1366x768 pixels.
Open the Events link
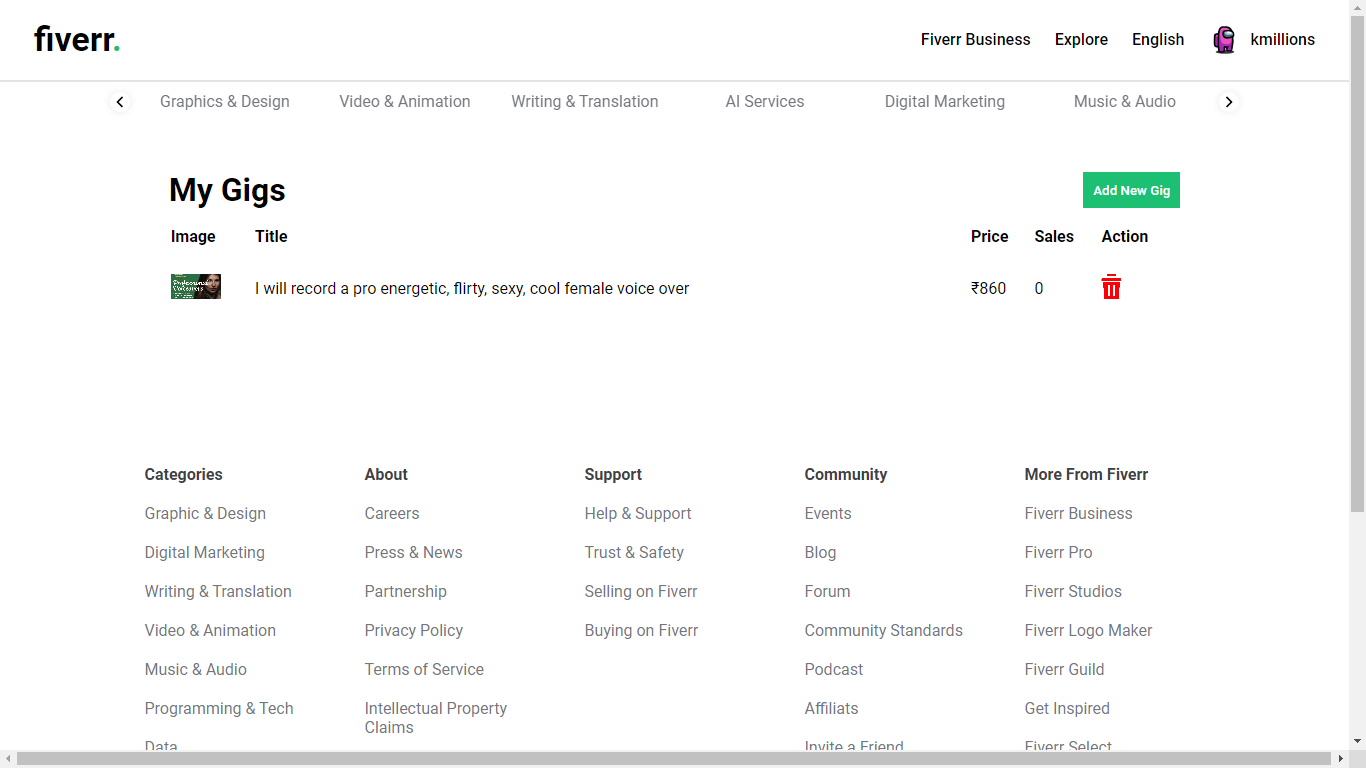[x=828, y=513]
